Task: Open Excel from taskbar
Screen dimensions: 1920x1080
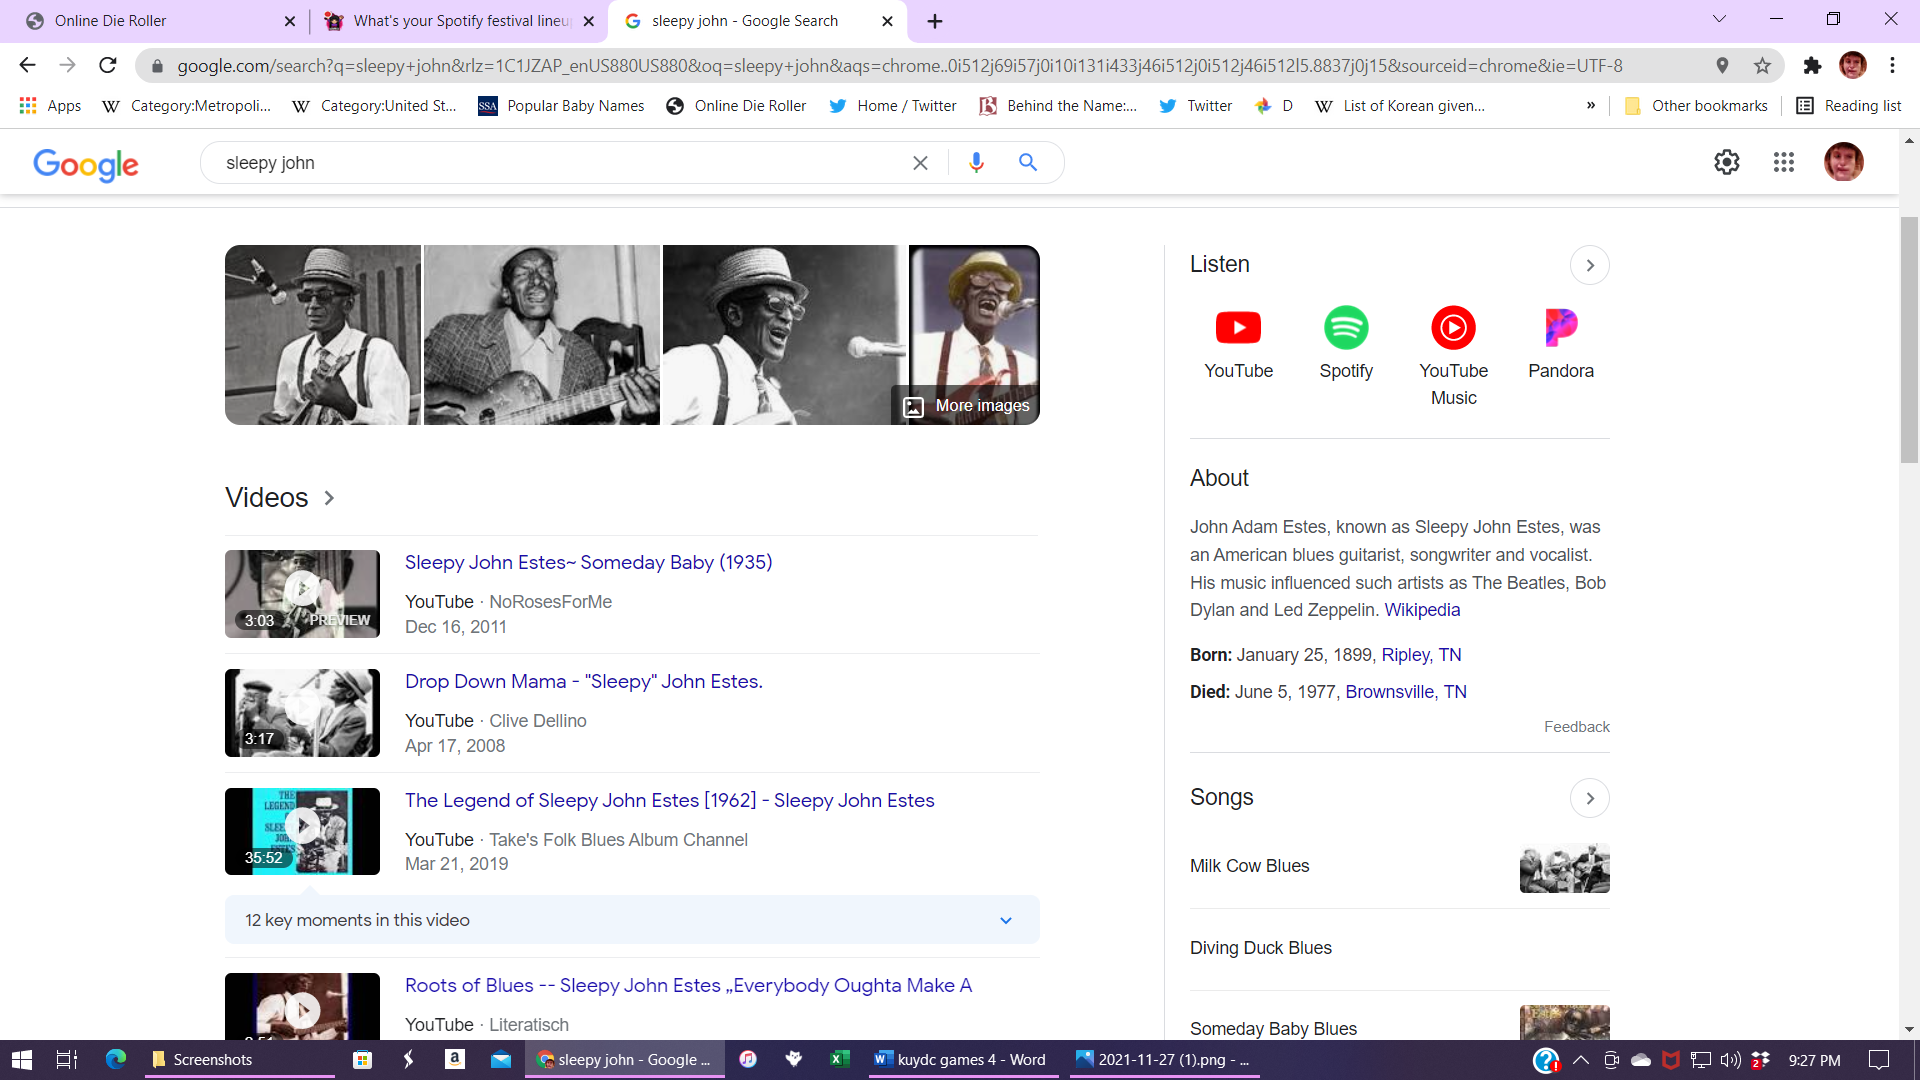Action: [839, 1060]
